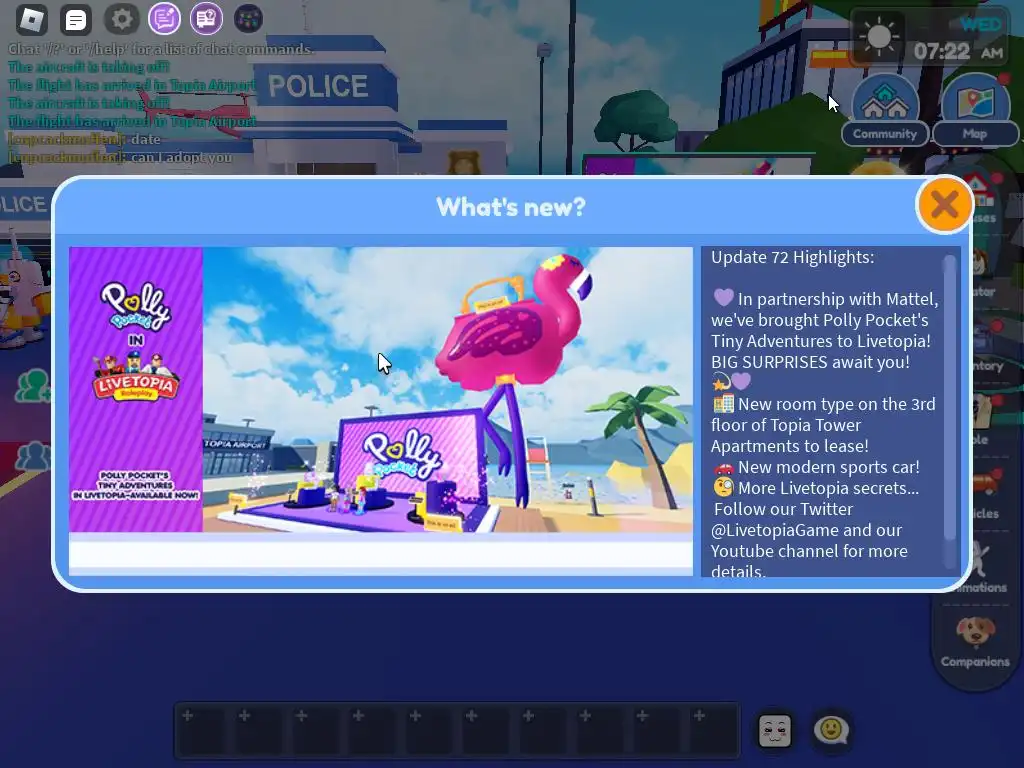Screen dimensions: 1024x768
Task: Open the yellow smiley emote icon
Action: pos(831,730)
